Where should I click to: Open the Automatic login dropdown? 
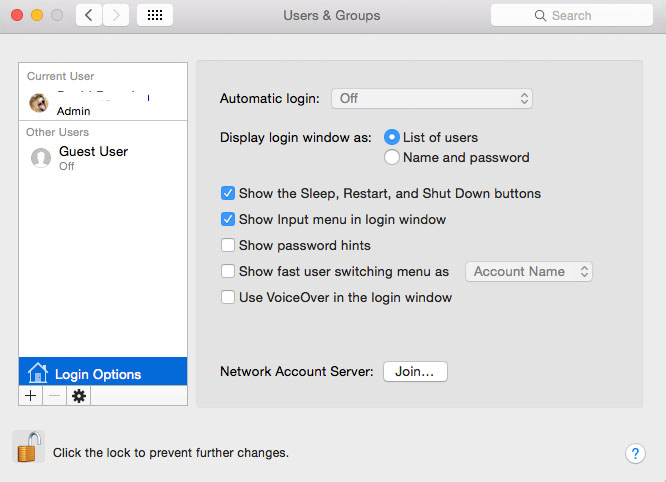click(x=432, y=99)
